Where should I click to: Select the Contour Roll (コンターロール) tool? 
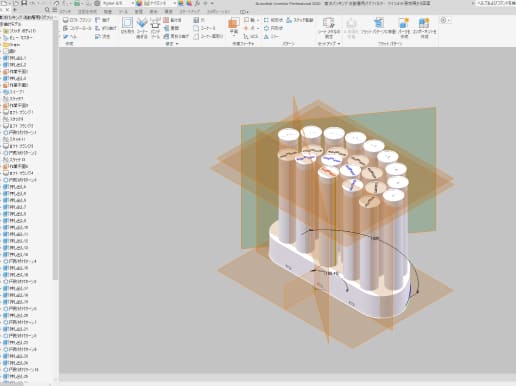coord(77,28)
